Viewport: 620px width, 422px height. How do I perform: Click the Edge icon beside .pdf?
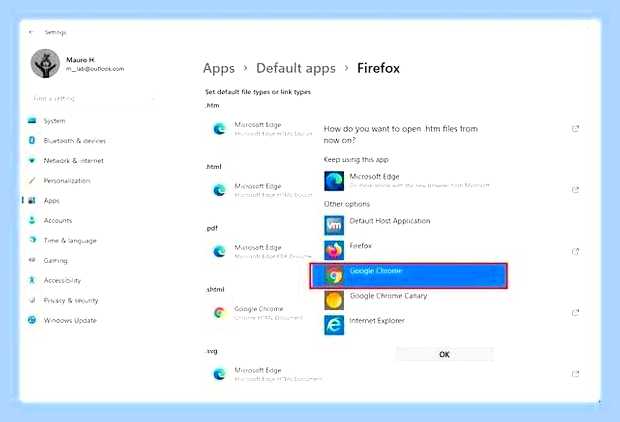[x=219, y=251]
